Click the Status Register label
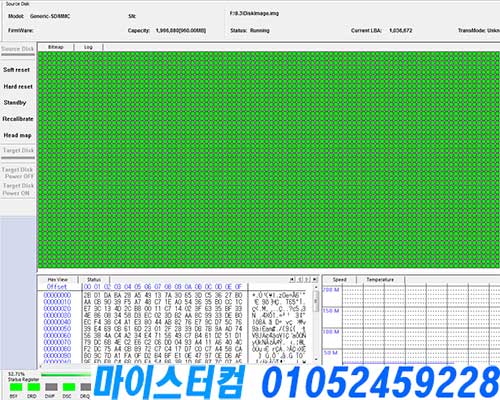The image size is (500, 400). [23, 379]
